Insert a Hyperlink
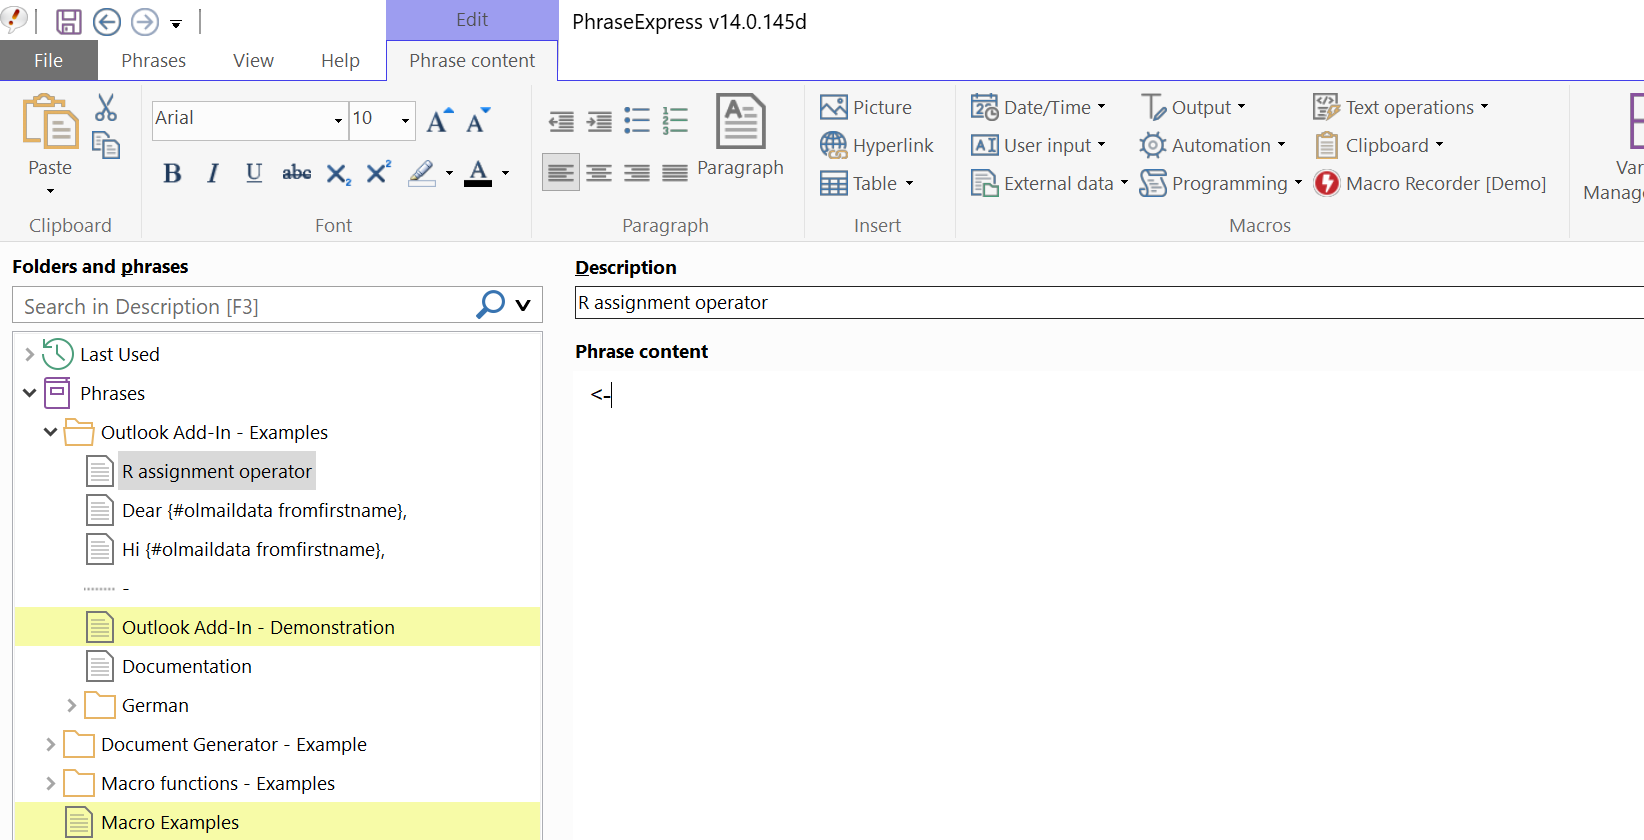Viewport: 1644px width, 840px height. 877,145
